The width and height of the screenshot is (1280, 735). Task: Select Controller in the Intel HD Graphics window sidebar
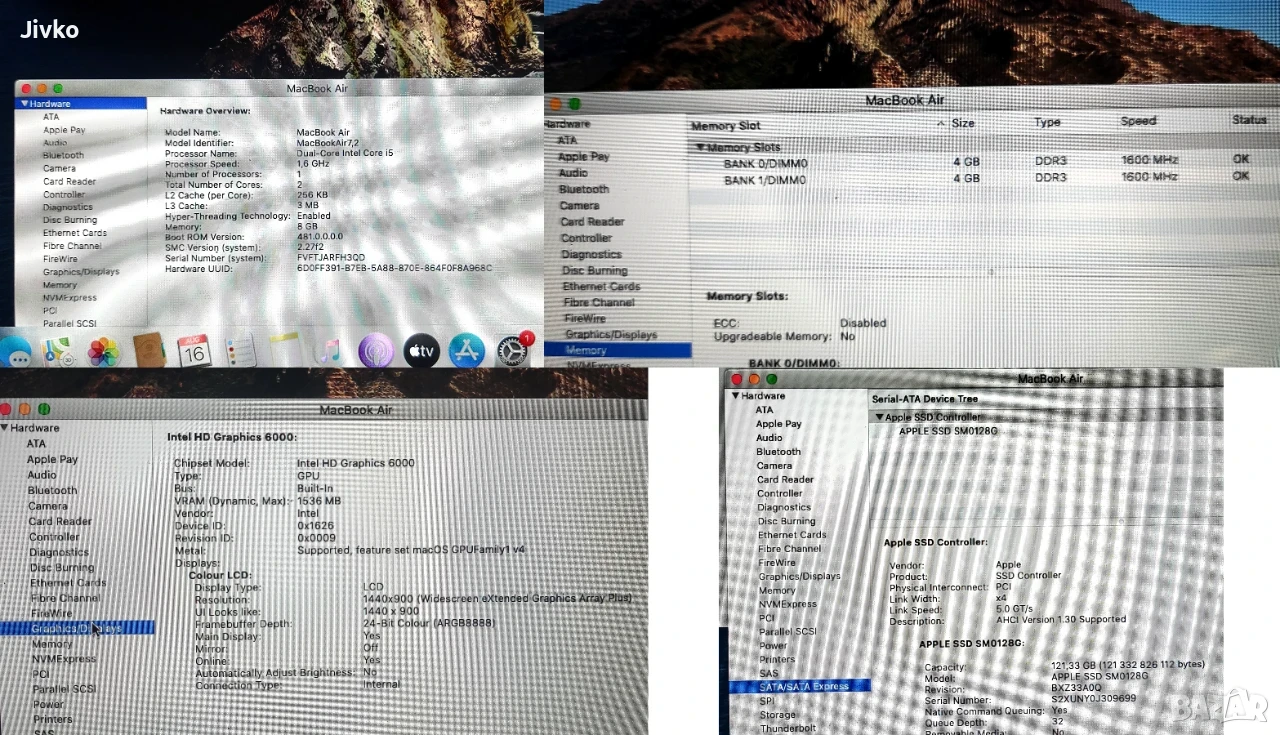tap(54, 537)
